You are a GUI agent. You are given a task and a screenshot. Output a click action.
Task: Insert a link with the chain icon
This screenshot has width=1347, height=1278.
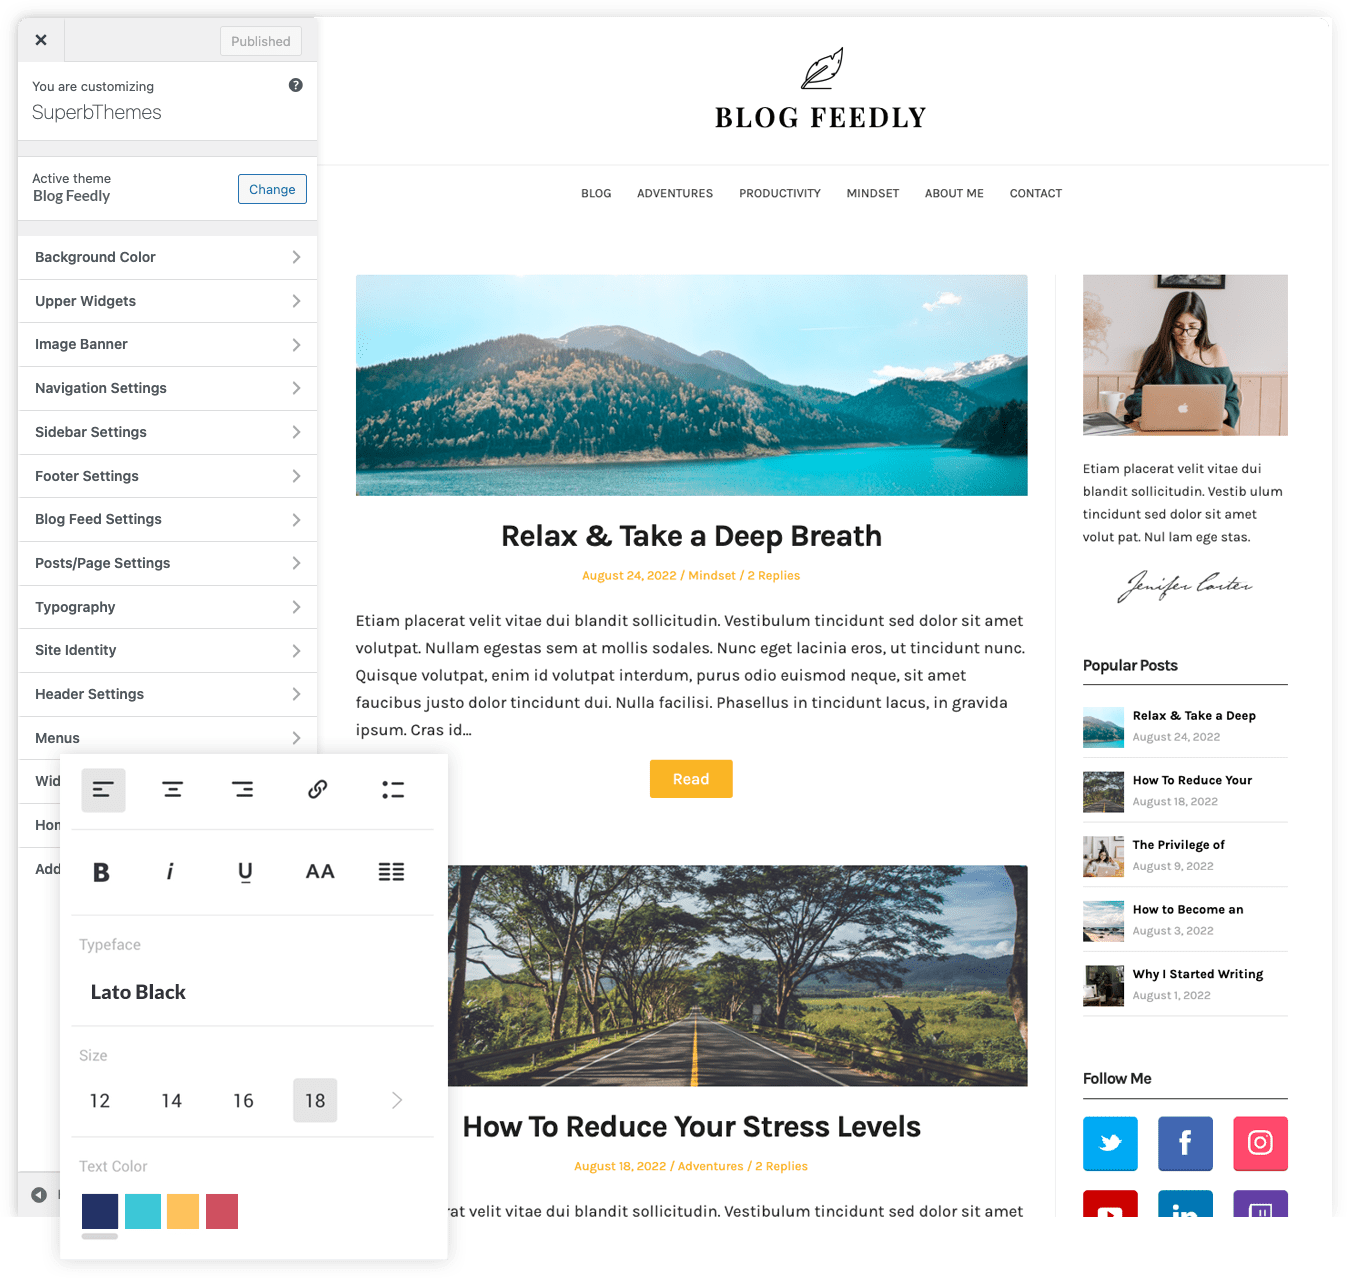(318, 789)
